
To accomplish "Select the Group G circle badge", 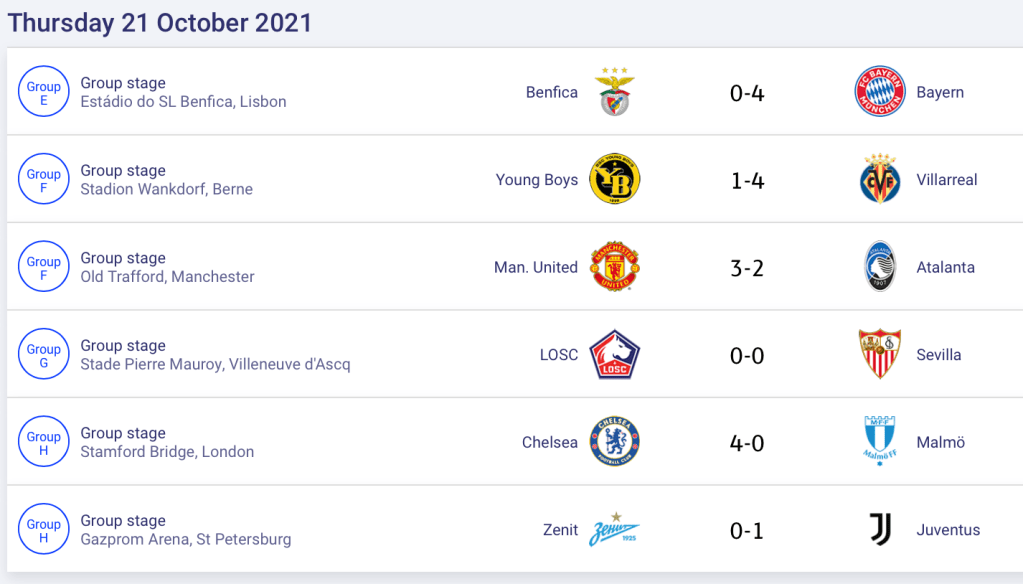I will point(44,355).
